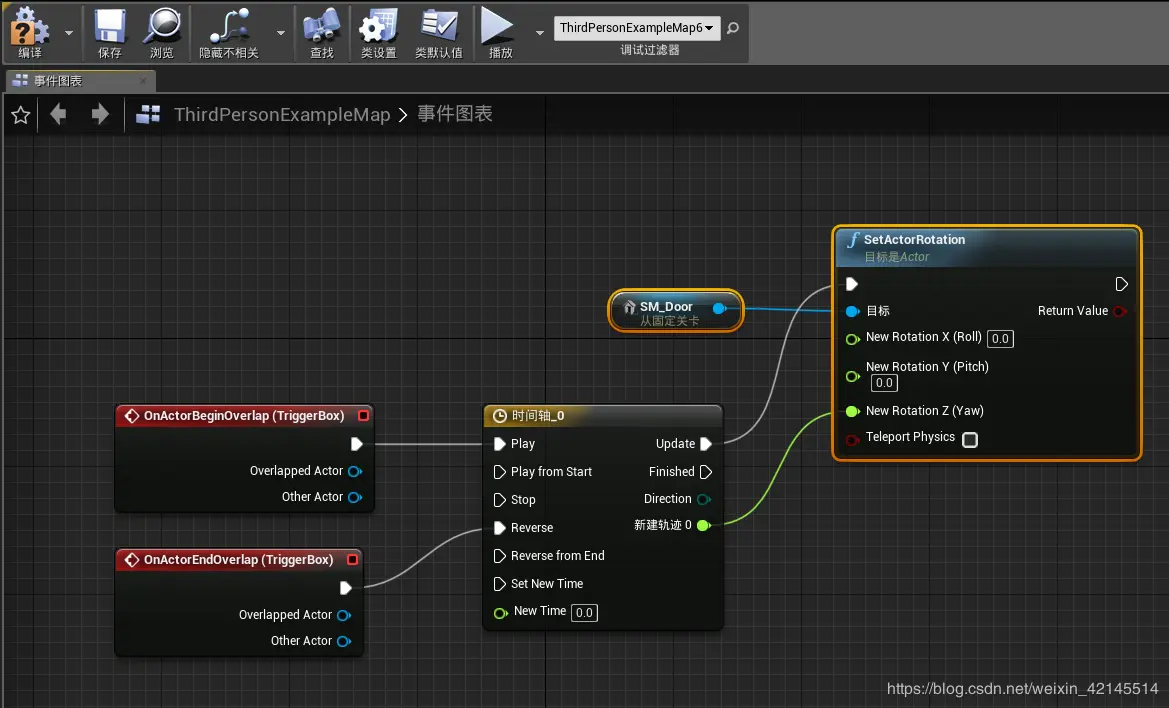Navigate back with the left arrow button
The height and width of the screenshot is (708, 1169).
click(57, 114)
